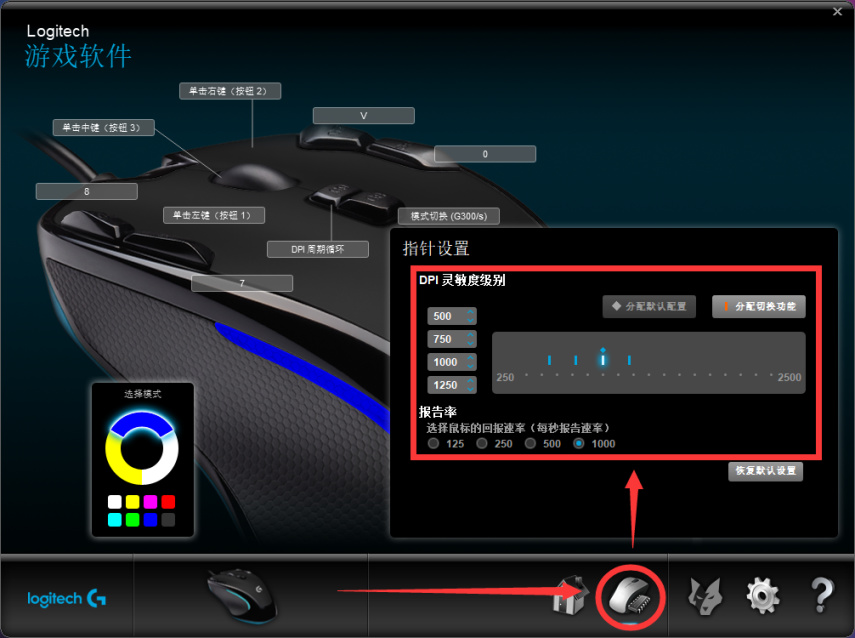Pick the yellow color swatch

click(133, 502)
